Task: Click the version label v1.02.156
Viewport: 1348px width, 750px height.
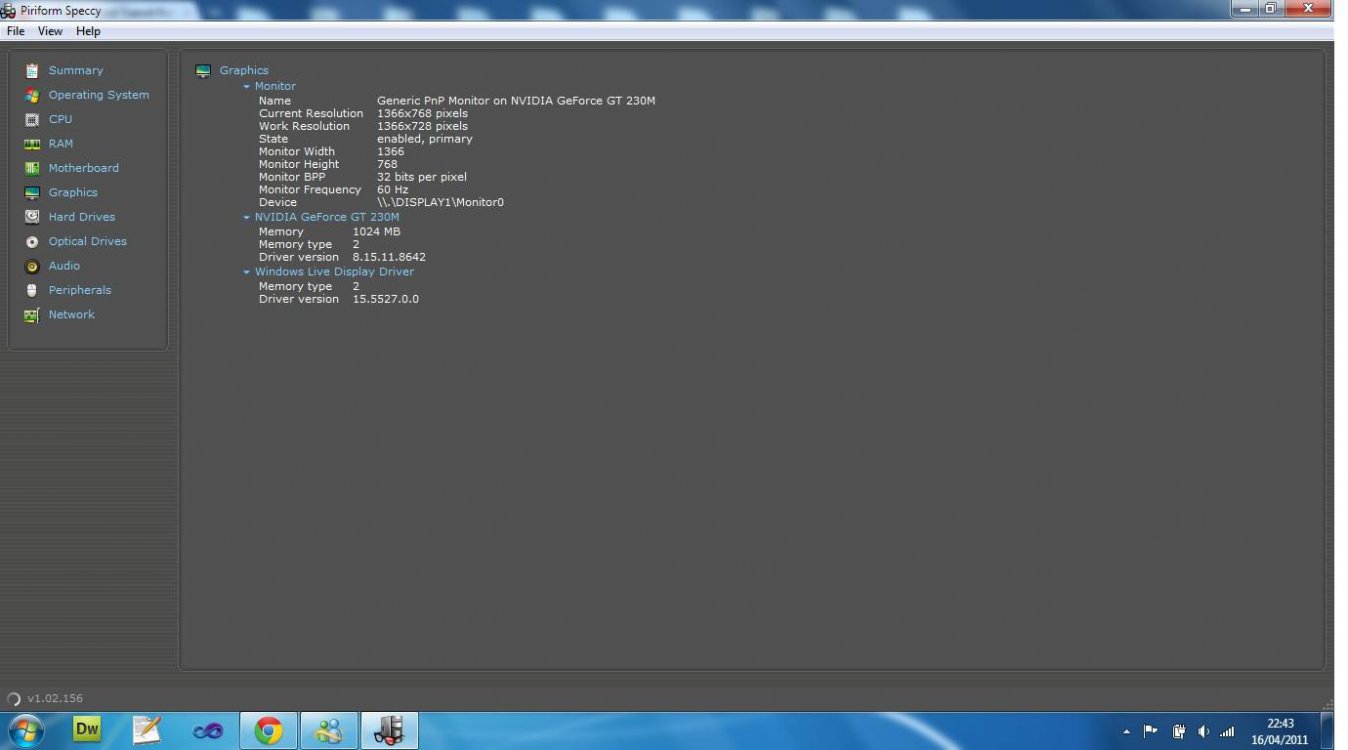Action: [x=55, y=699]
